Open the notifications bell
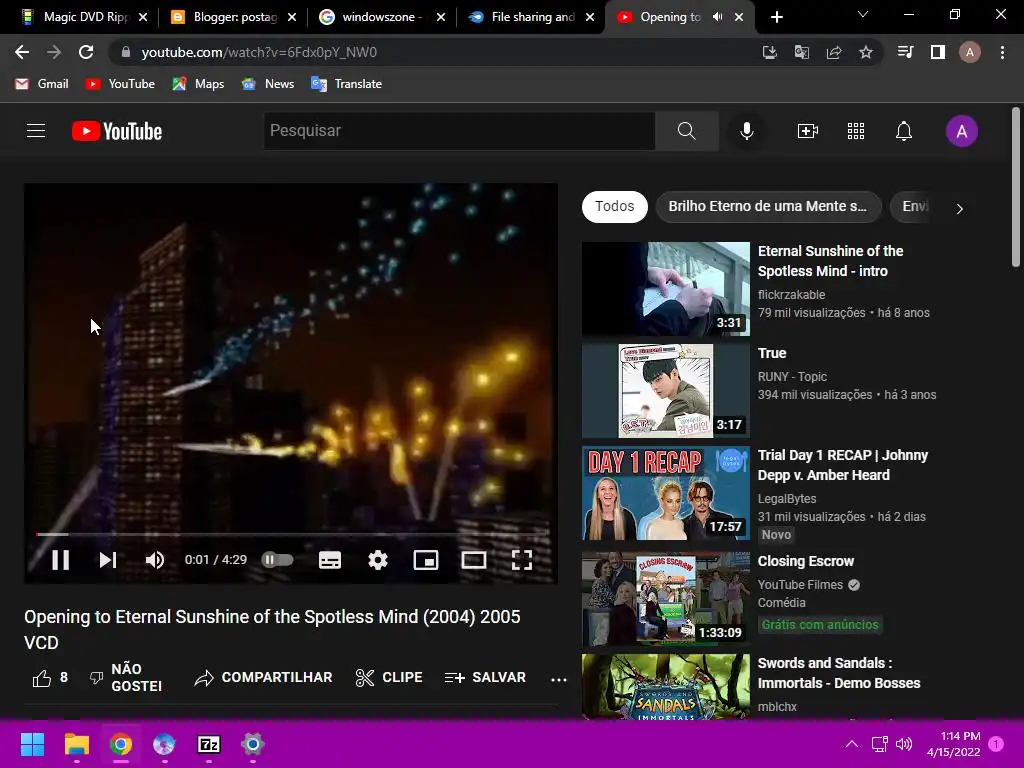The width and height of the screenshot is (1024, 768). 904,131
